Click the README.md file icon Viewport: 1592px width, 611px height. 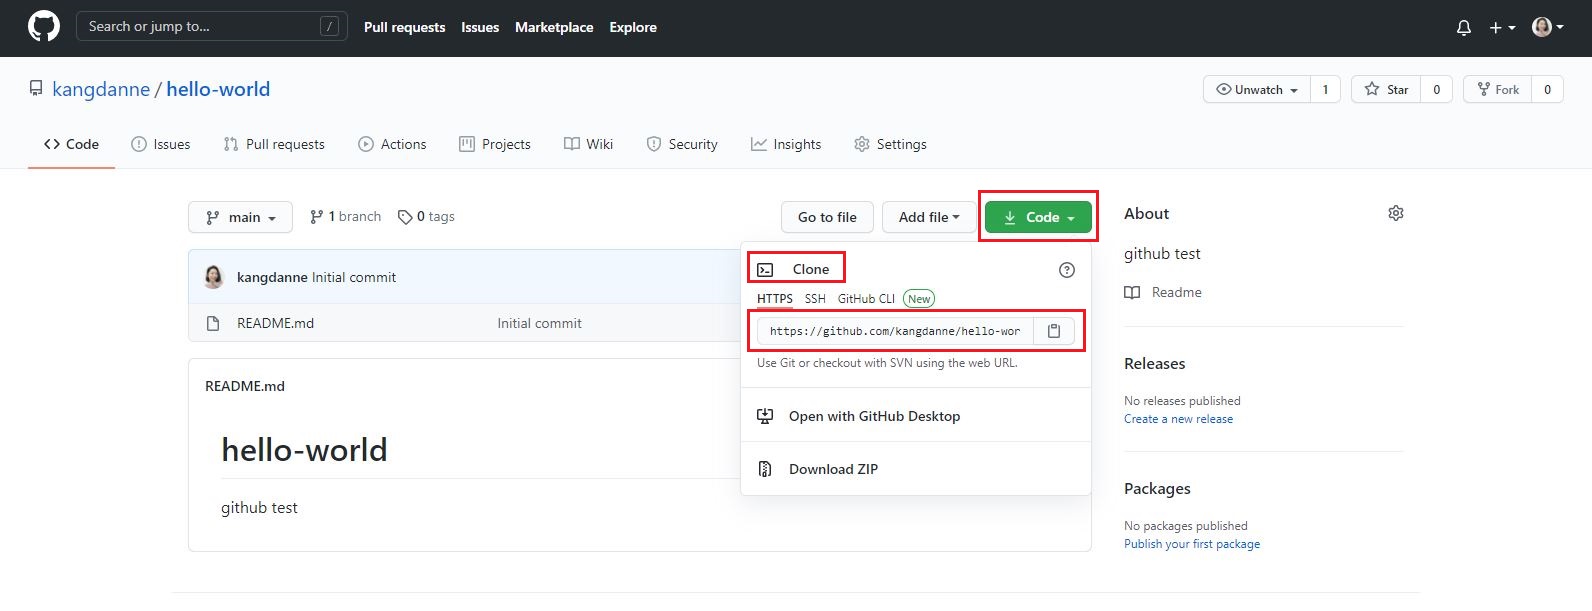pyautogui.click(x=213, y=323)
